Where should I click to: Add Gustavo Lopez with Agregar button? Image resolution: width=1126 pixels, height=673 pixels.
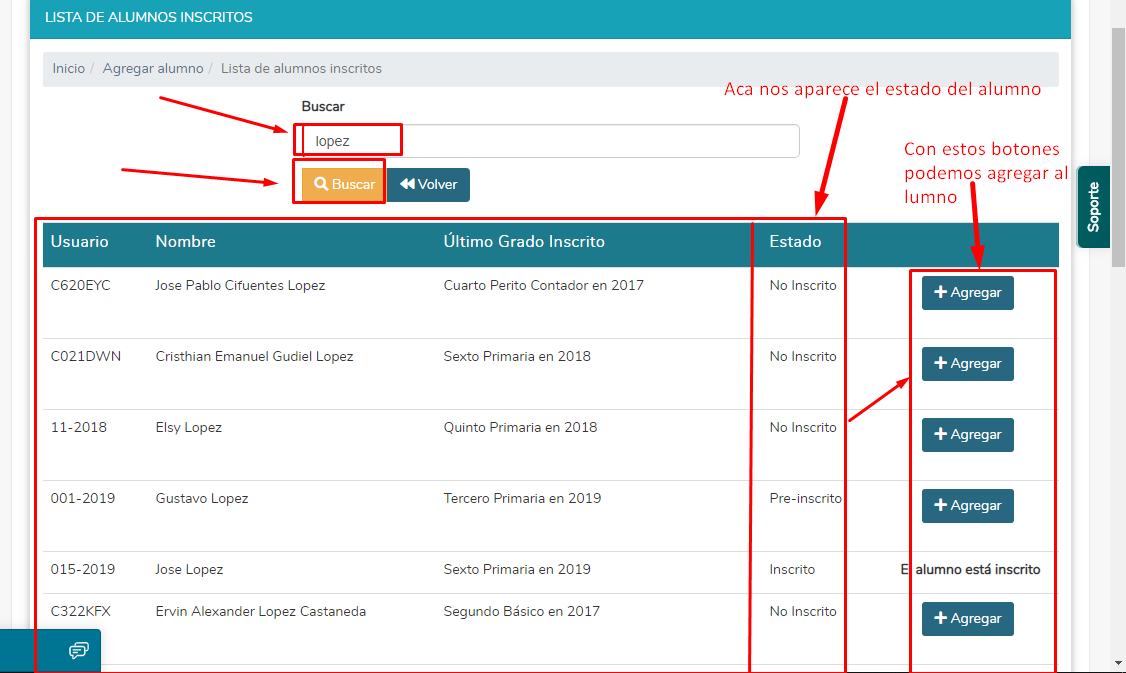[x=967, y=506]
